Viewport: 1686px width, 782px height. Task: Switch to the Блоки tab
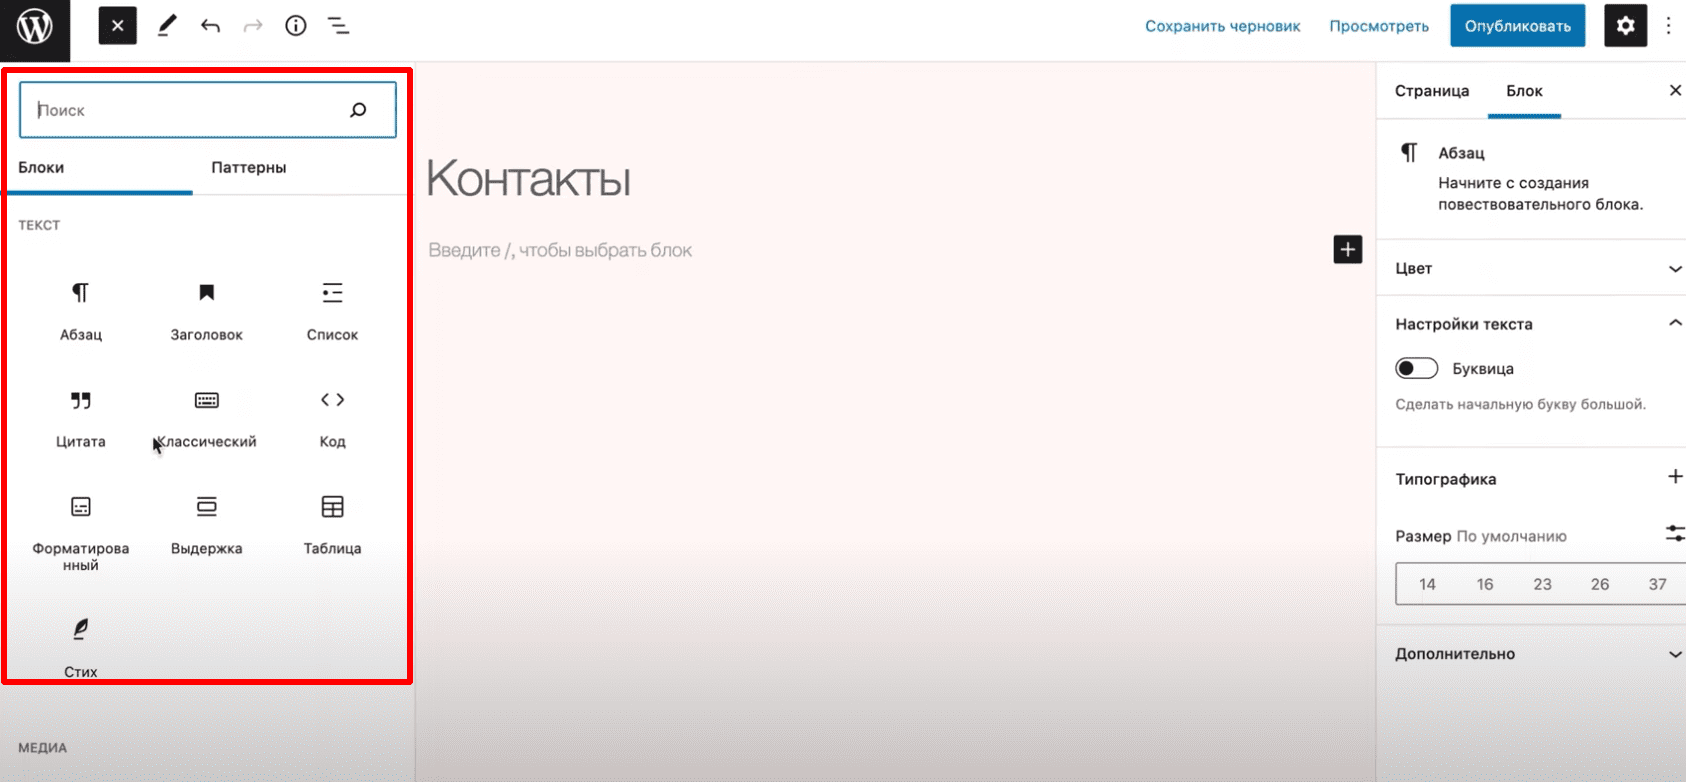[97, 168]
